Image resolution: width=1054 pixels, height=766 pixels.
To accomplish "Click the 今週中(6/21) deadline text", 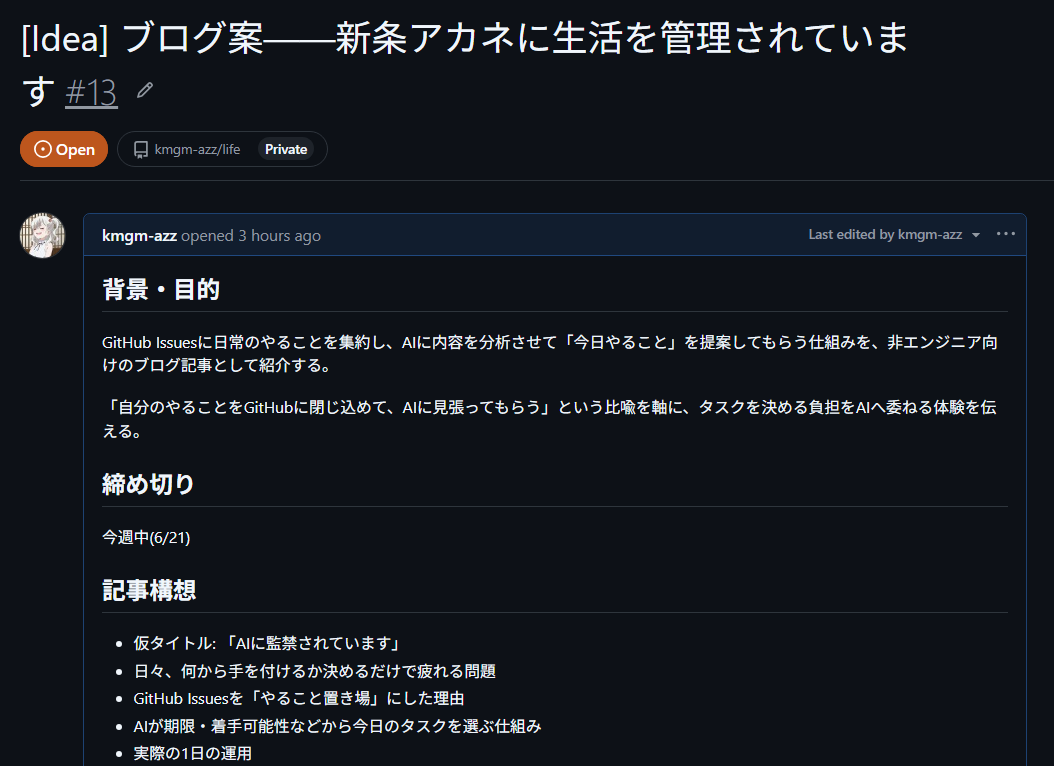I will click(x=147, y=538).
